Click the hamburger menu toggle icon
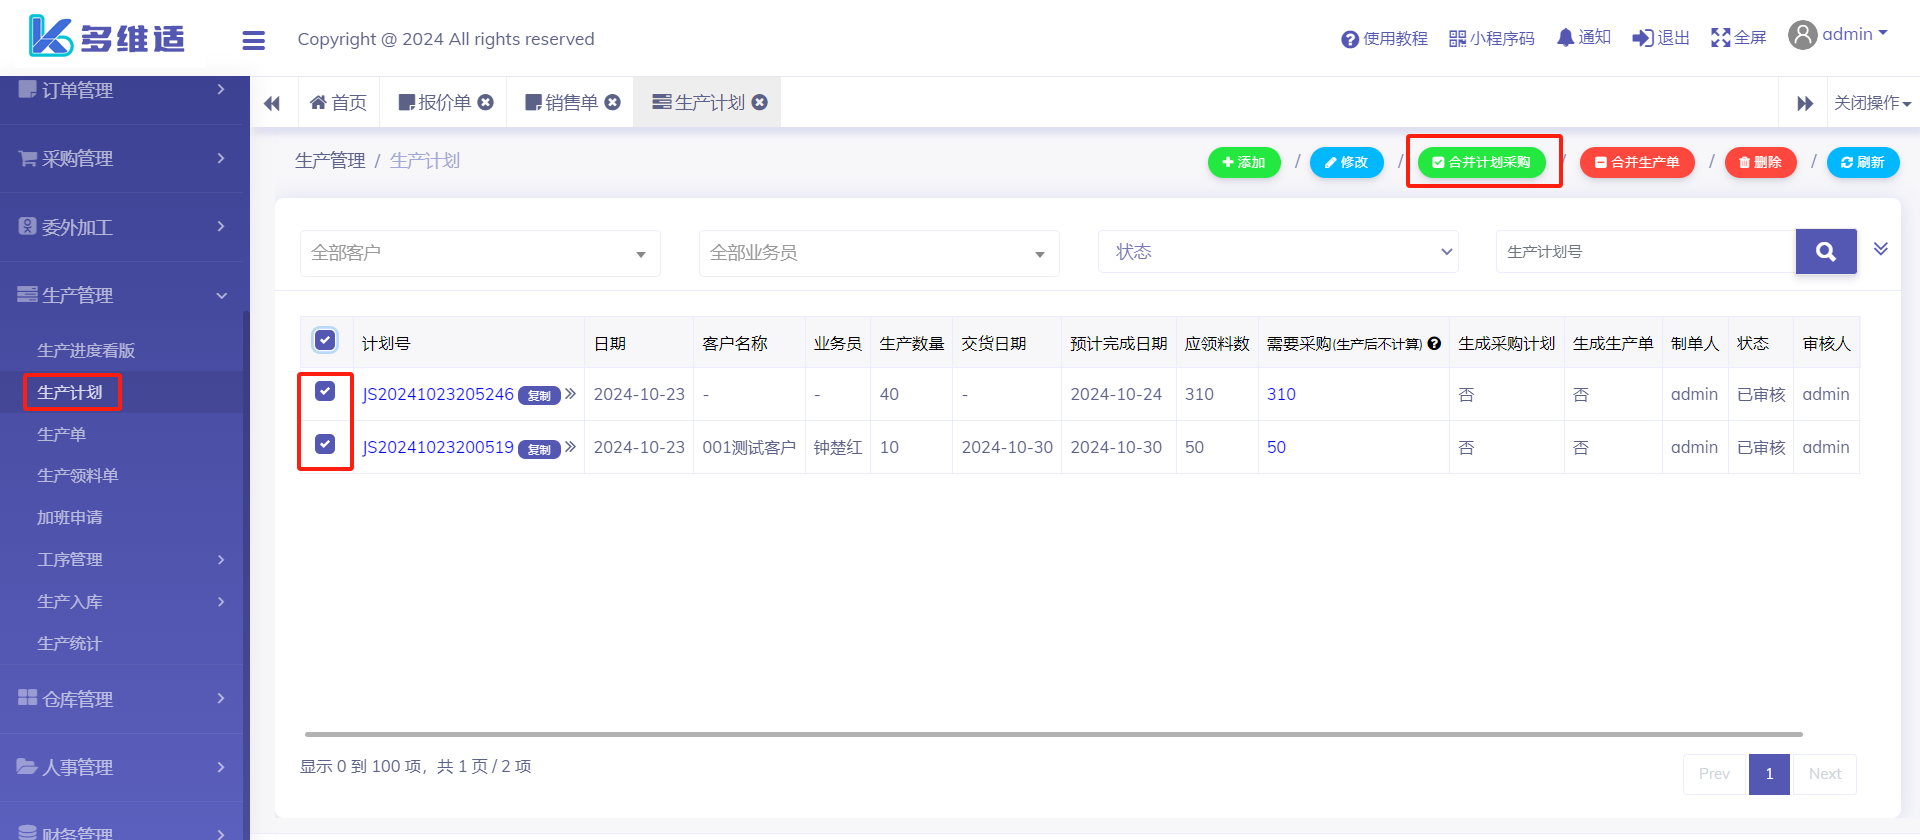Screen dimensions: 1920x840 coord(253,40)
